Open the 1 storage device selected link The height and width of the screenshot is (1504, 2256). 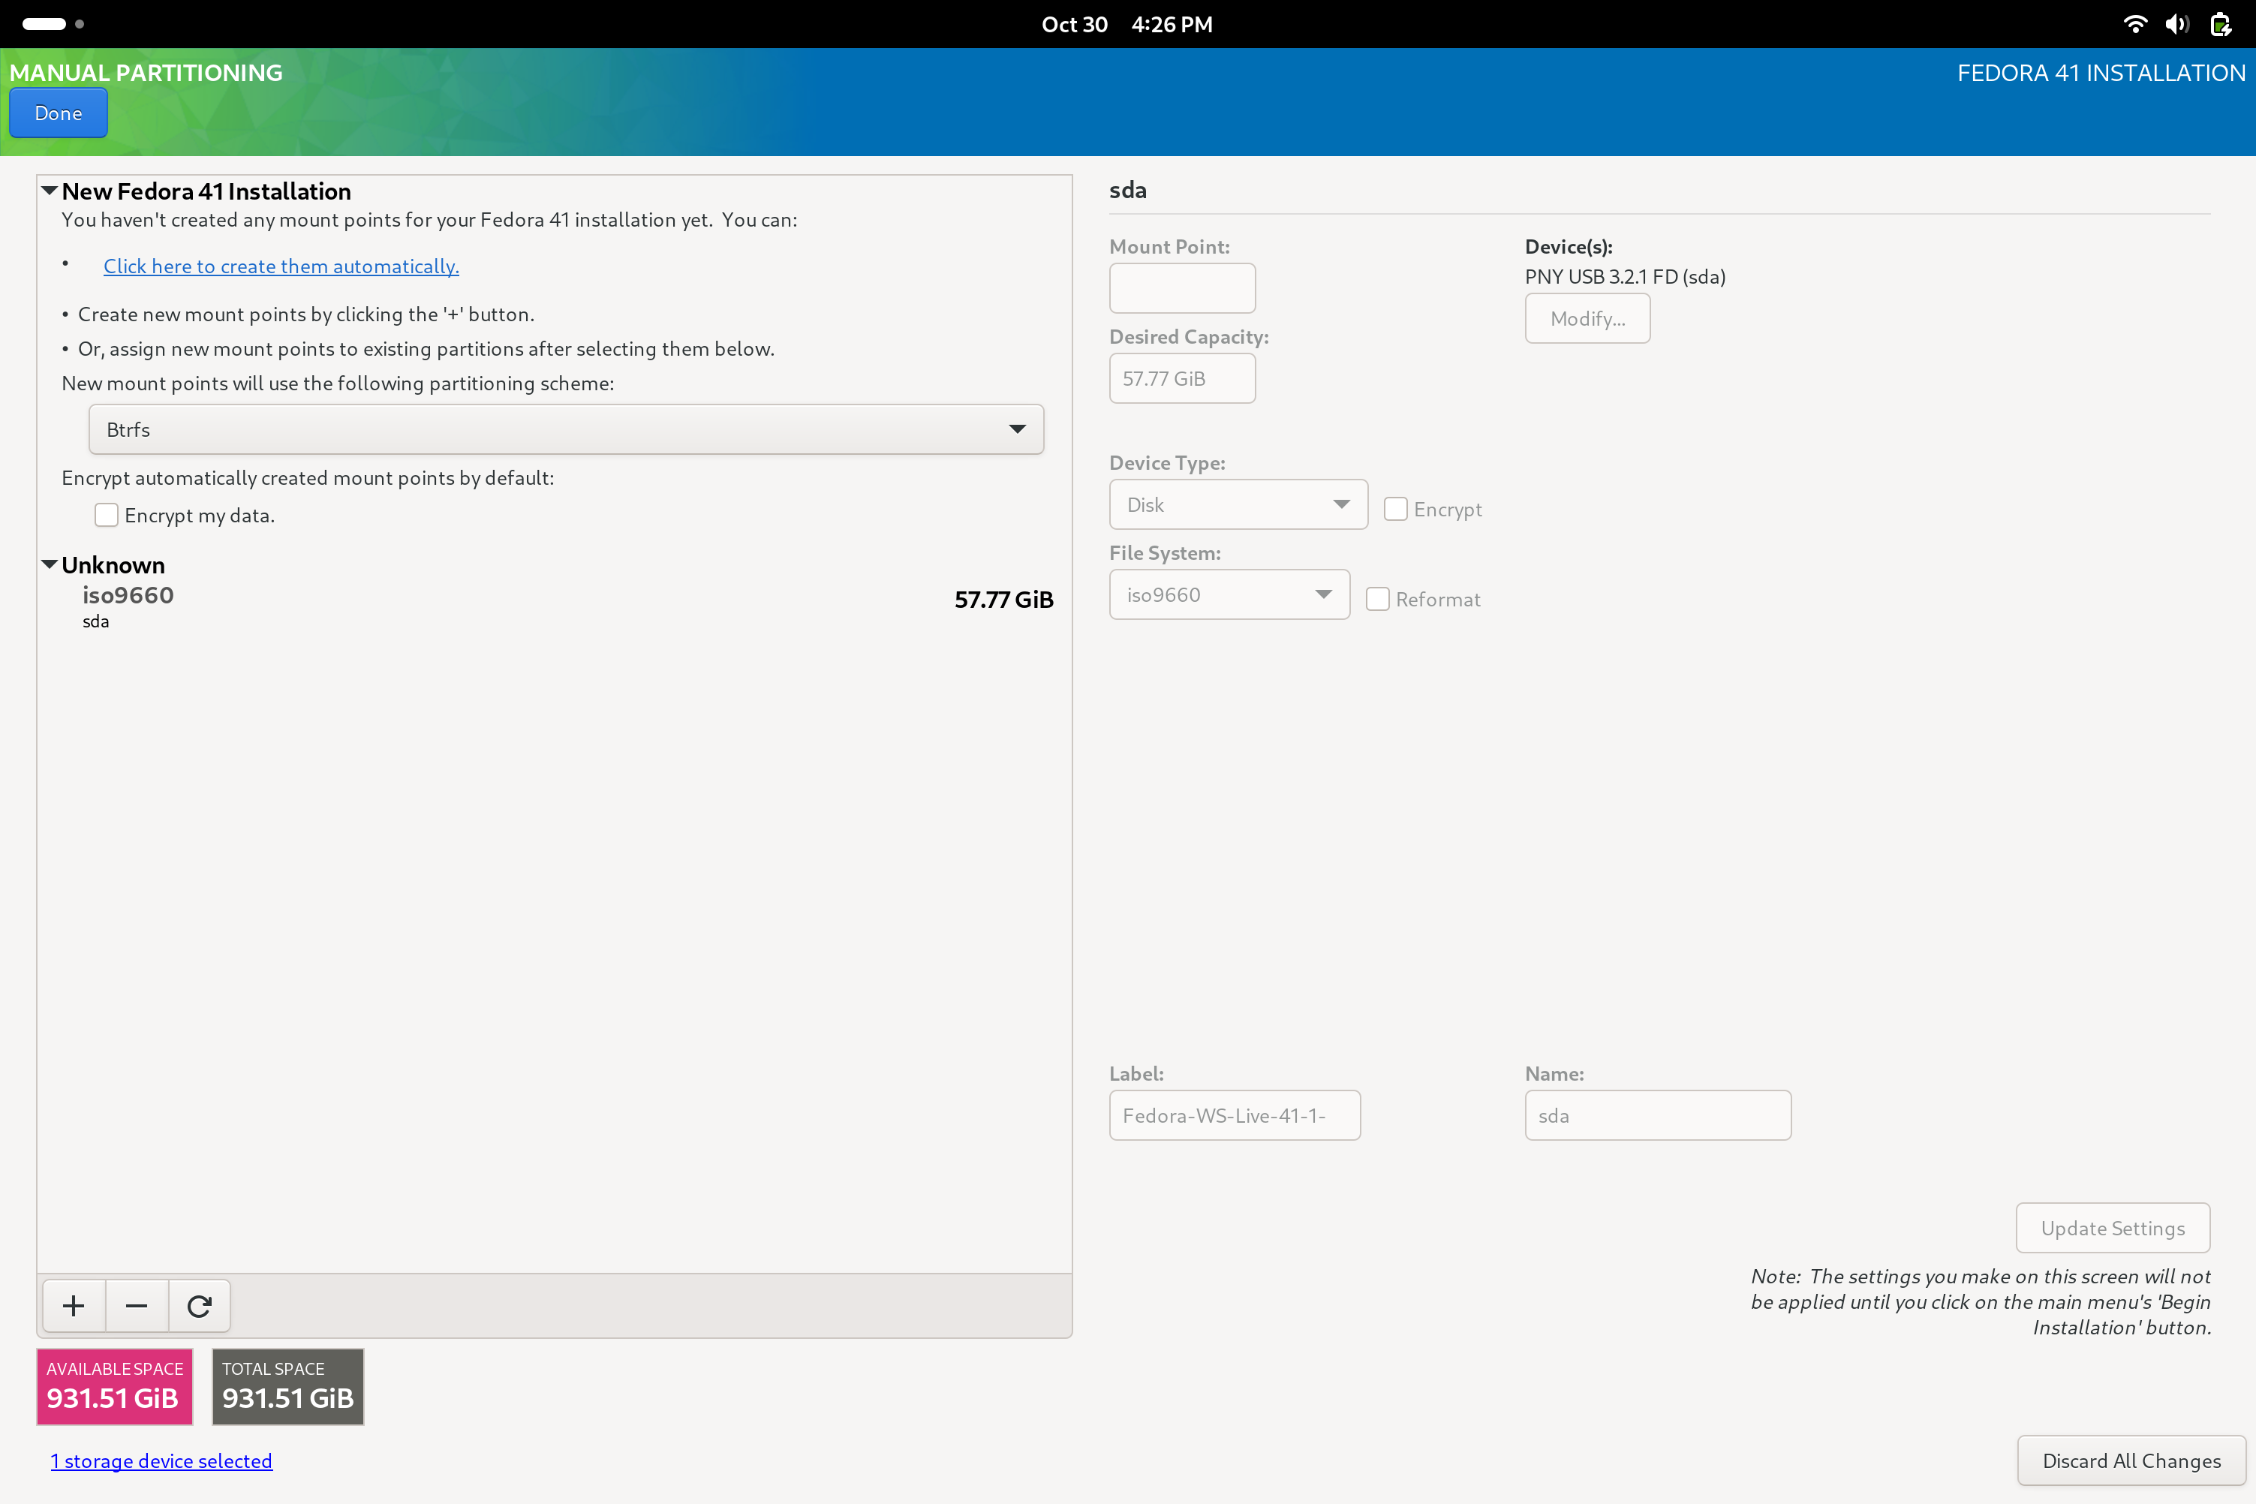pos(161,1461)
